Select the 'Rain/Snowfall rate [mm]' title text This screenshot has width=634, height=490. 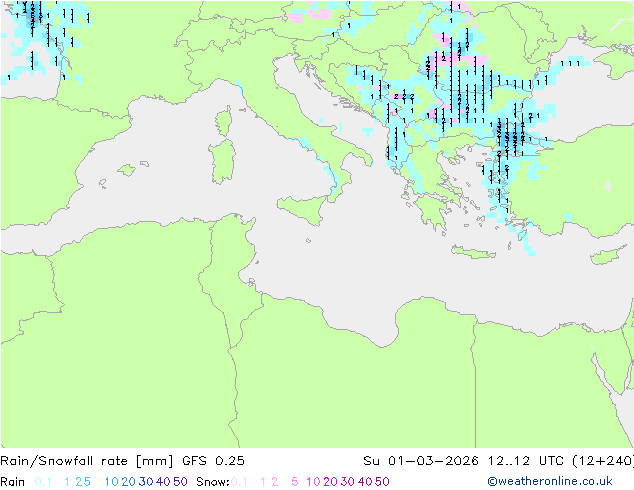point(87,461)
